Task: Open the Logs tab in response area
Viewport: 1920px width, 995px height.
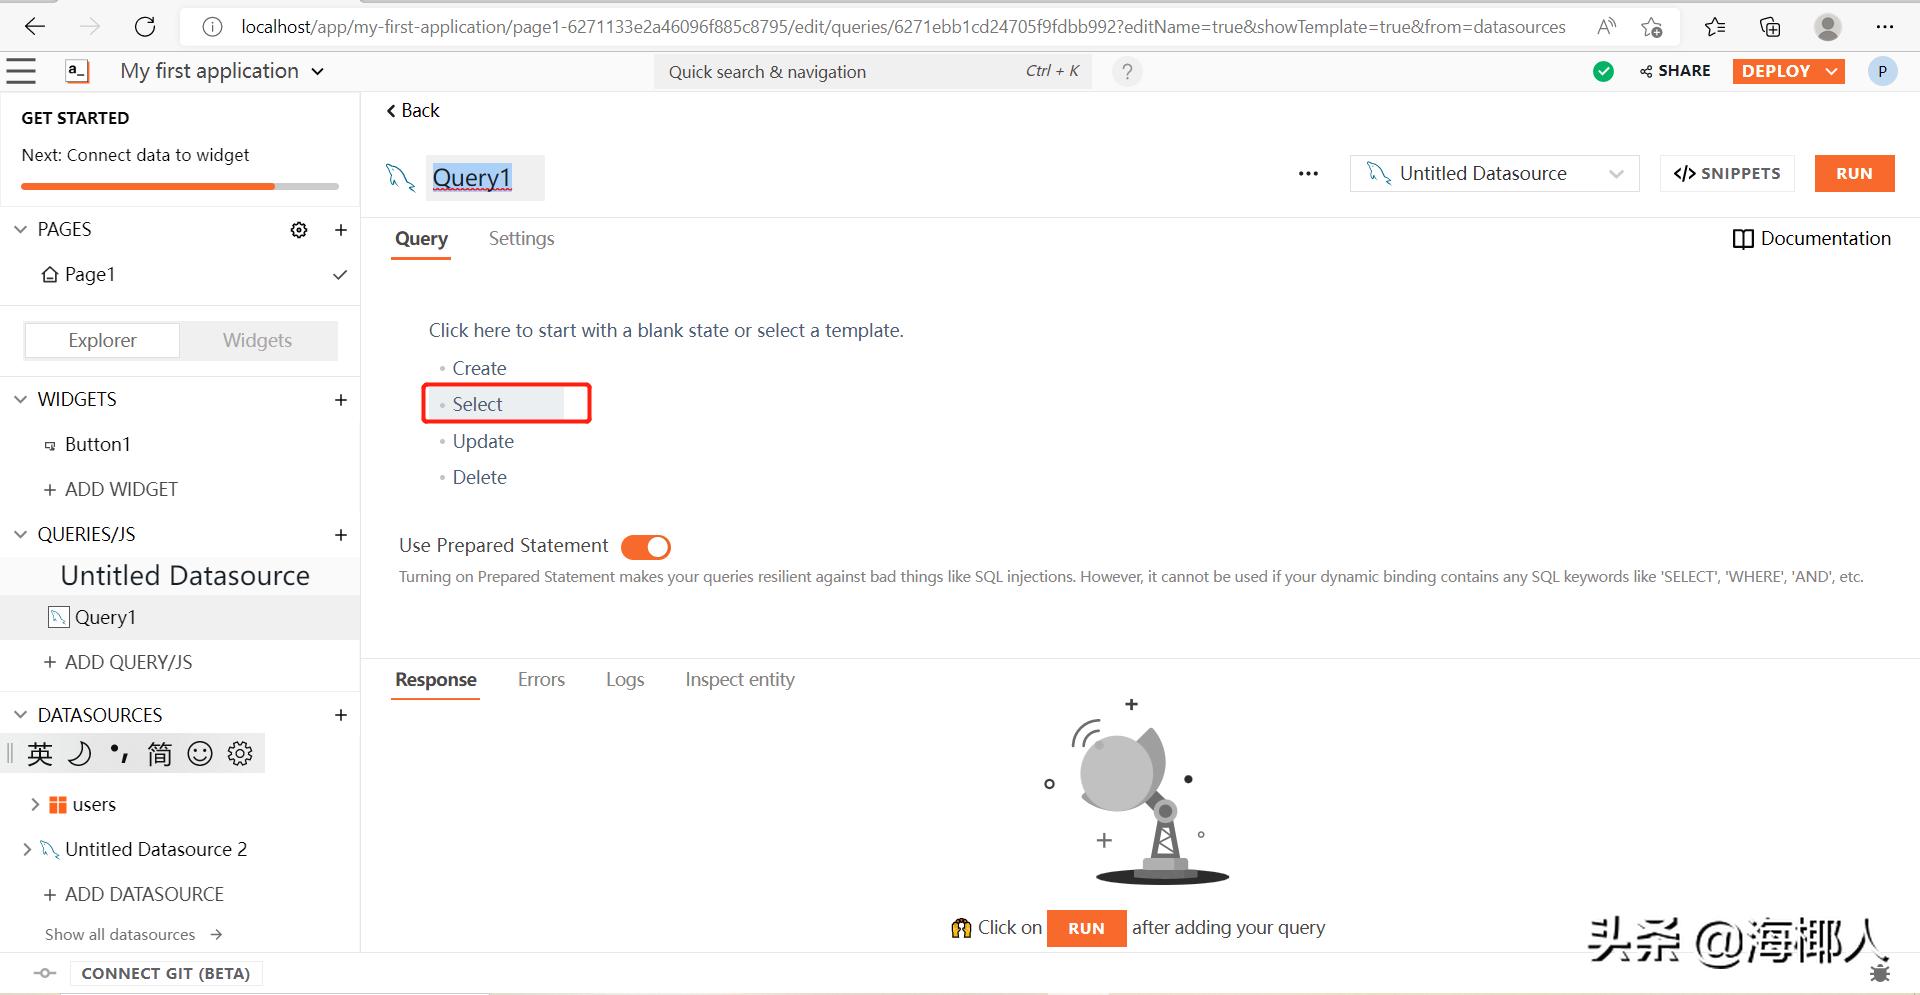Action: tap(624, 679)
